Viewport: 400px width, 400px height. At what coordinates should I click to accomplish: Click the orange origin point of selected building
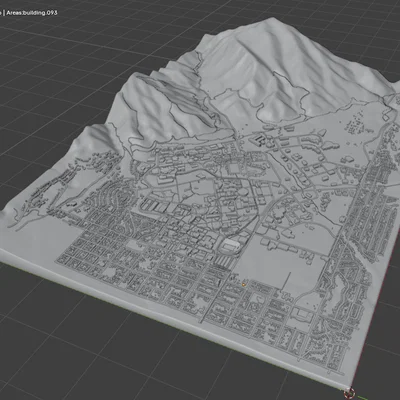(244, 284)
